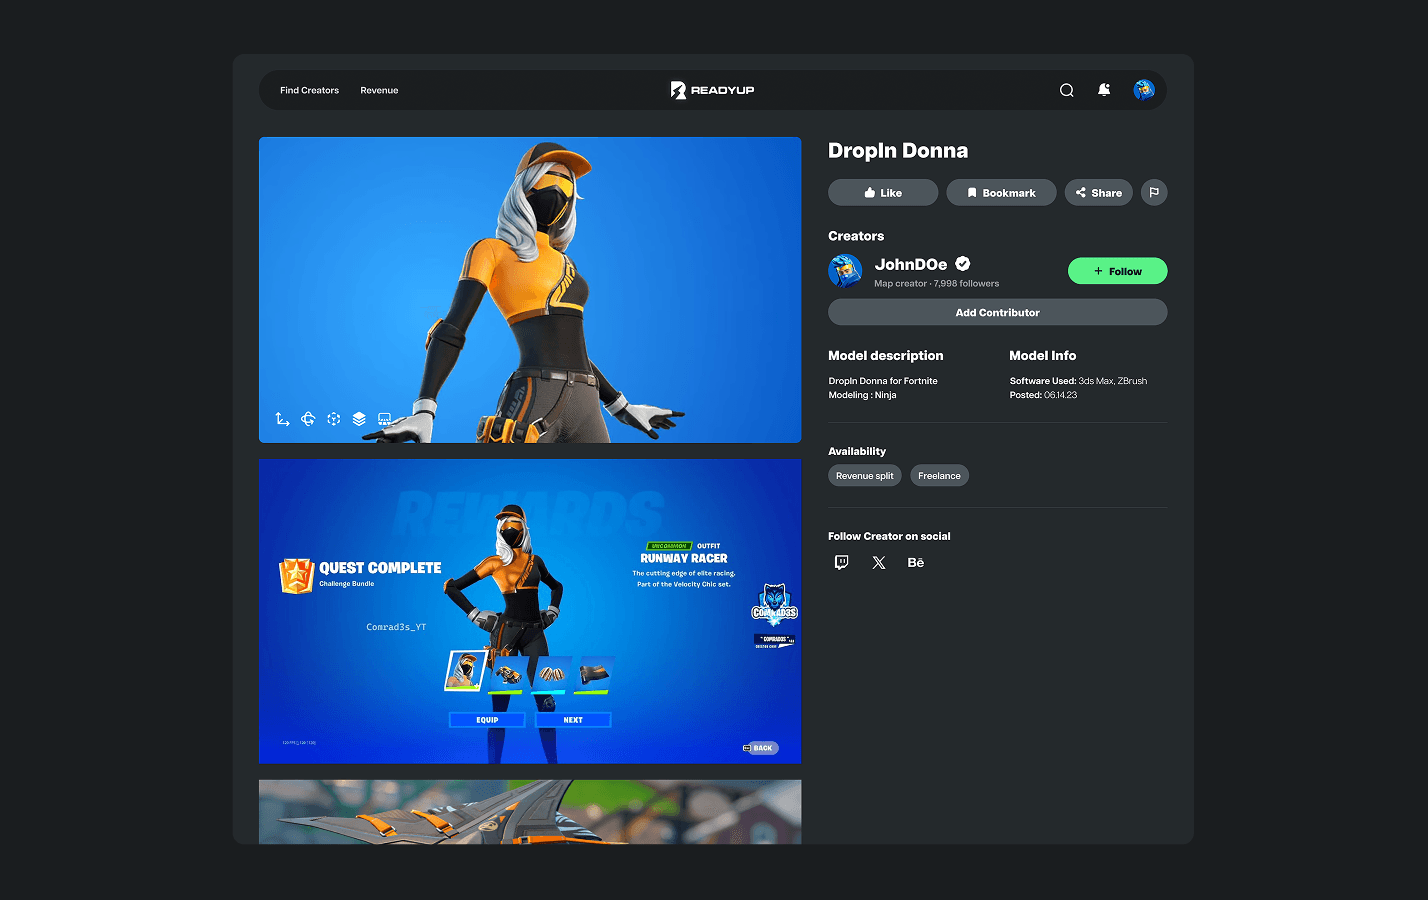Screen dimensions: 1428x900
Task: Select the Revenue split availability tag
Action: click(864, 476)
